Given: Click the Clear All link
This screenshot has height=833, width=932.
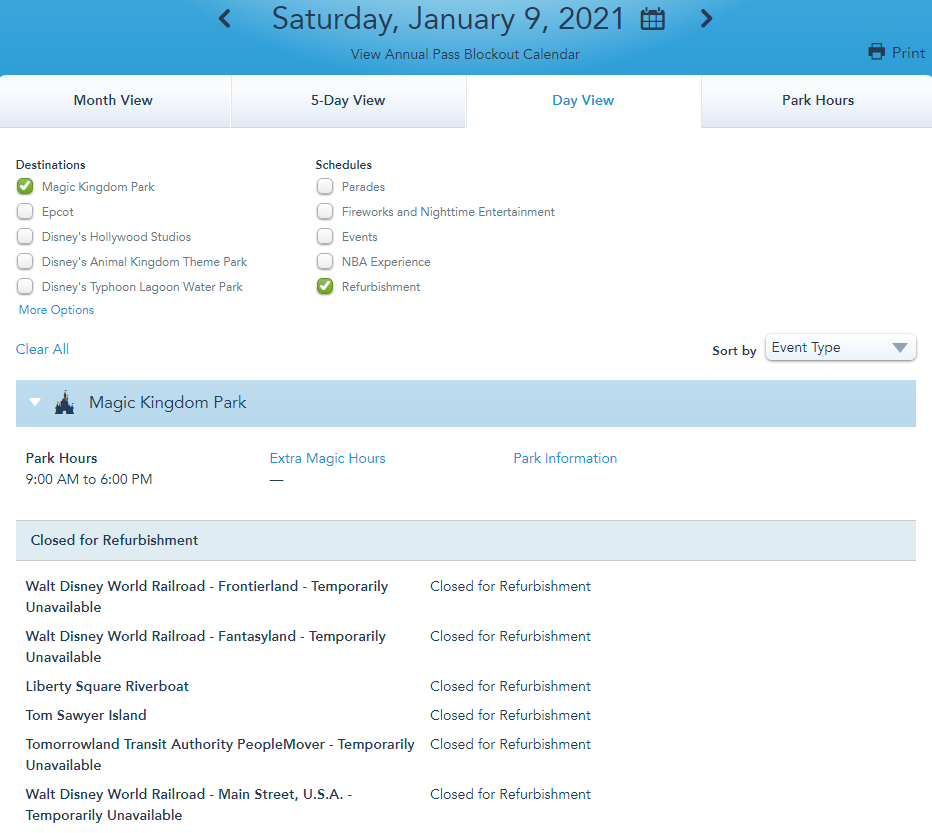Looking at the screenshot, I should [42, 349].
